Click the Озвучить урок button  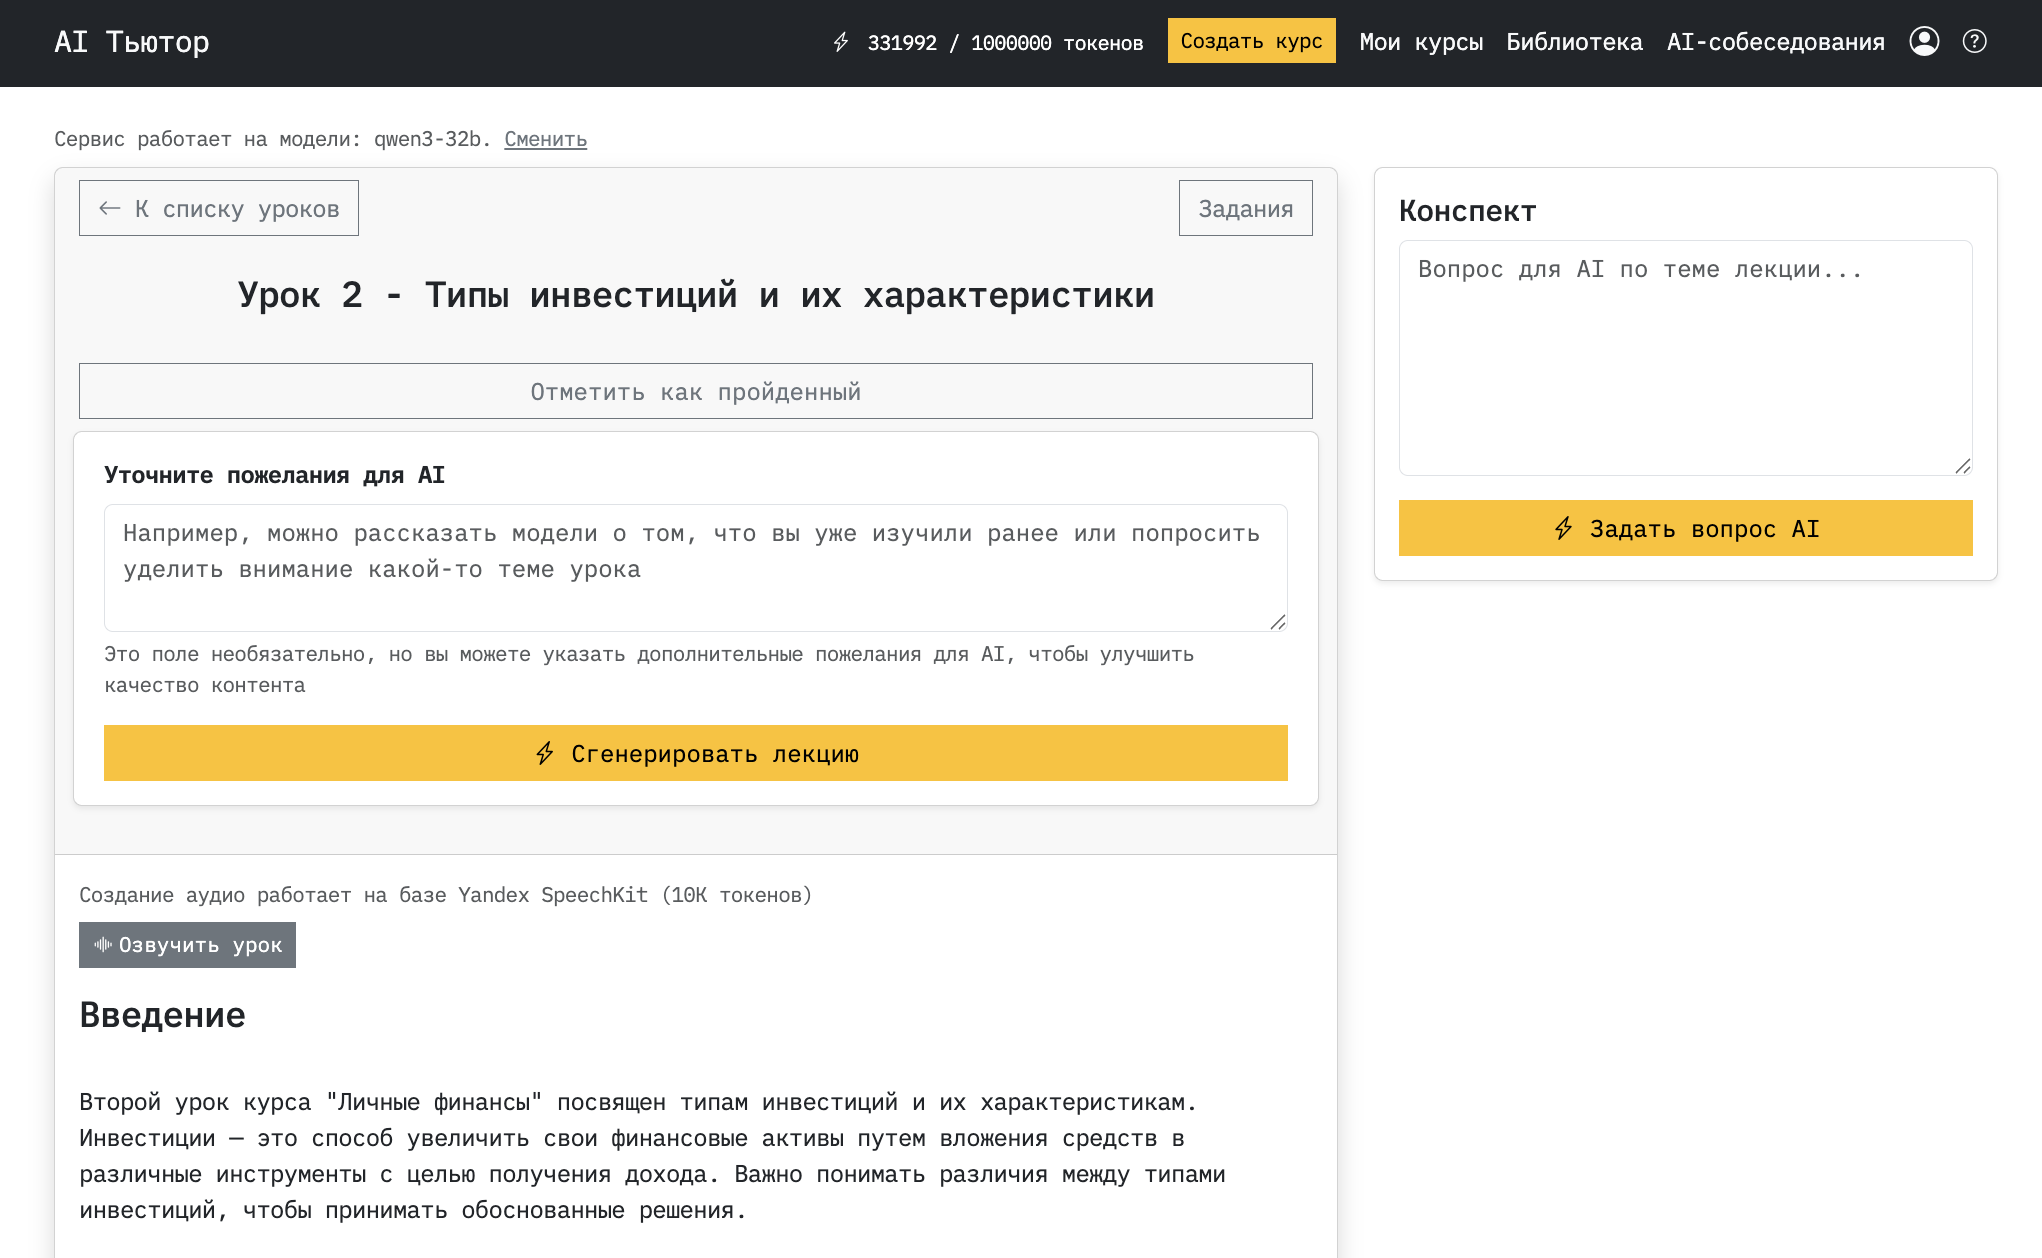[x=187, y=945]
